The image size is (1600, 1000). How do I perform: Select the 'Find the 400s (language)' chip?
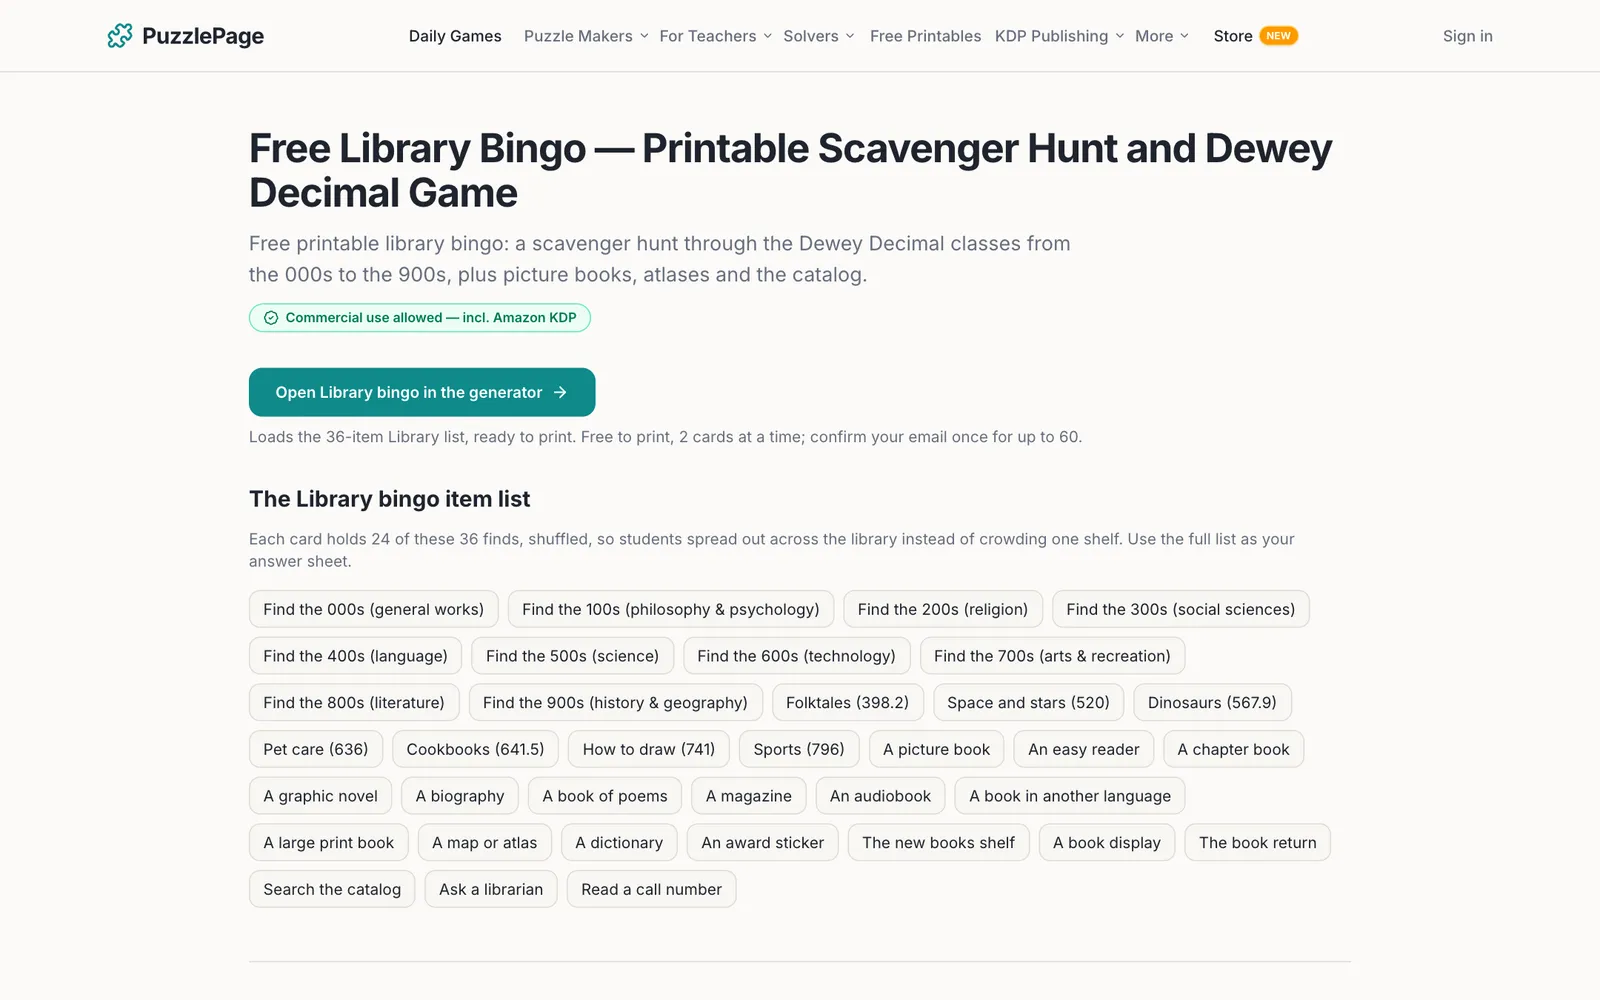[x=355, y=656]
